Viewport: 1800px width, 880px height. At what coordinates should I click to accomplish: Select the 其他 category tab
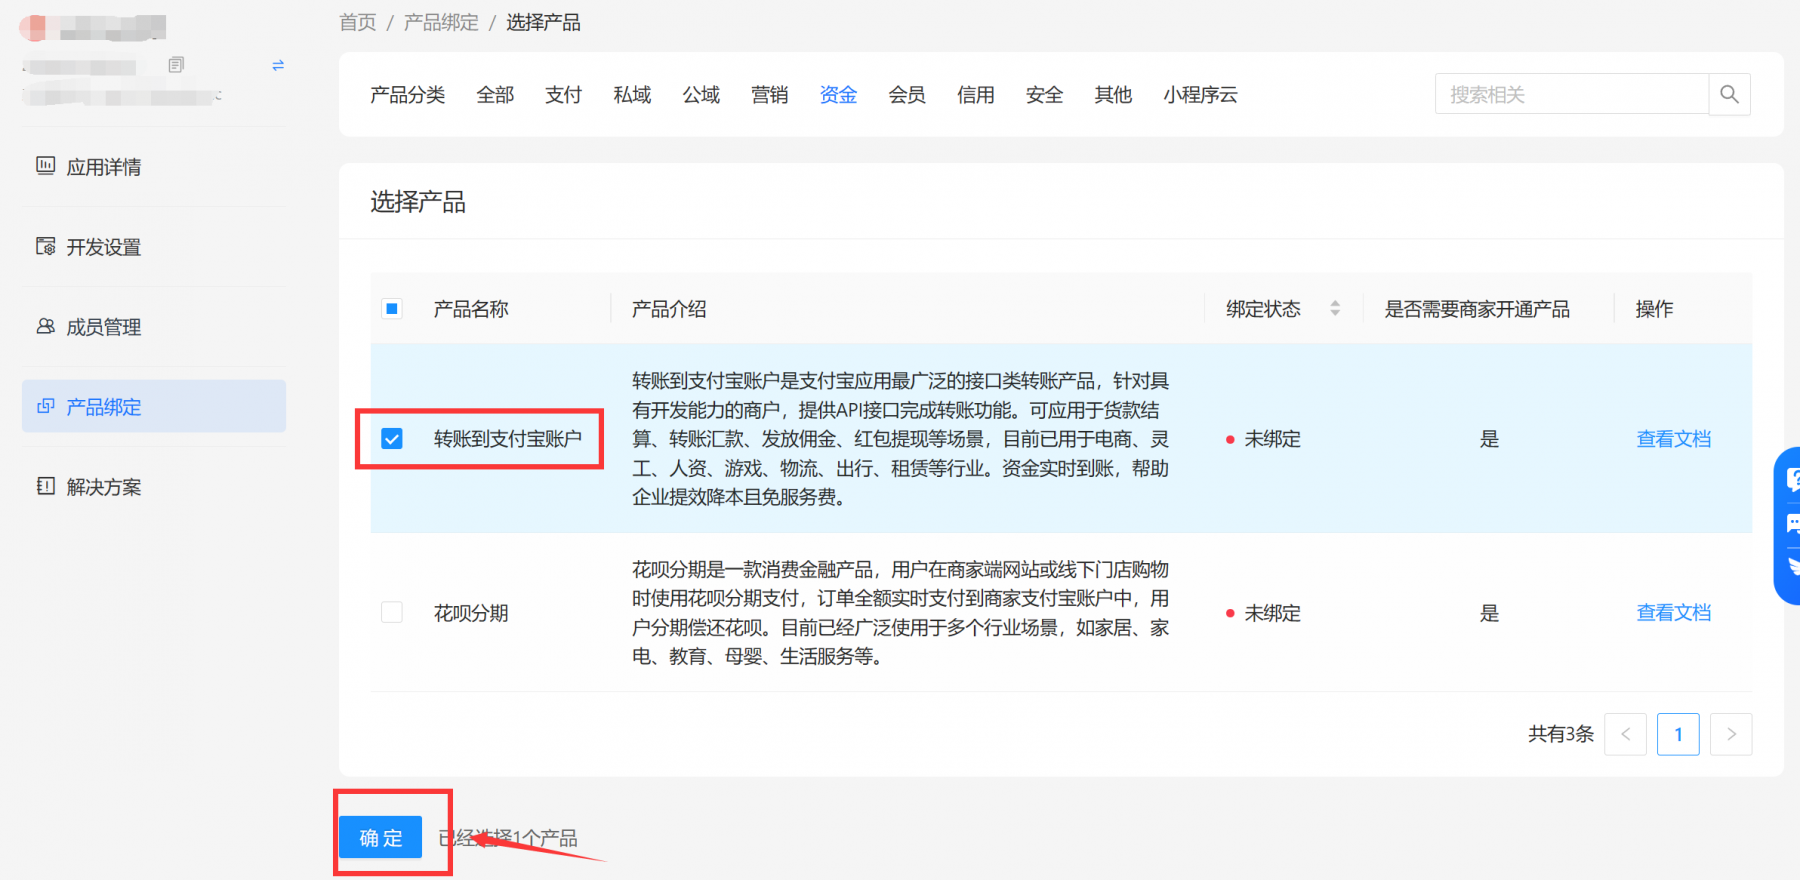1113,95
